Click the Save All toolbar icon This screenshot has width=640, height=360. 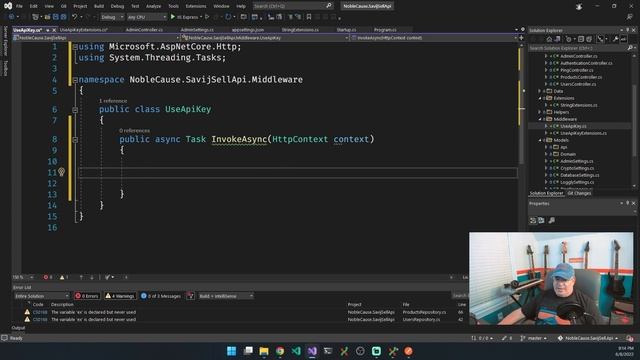click(x=63, y=17)
